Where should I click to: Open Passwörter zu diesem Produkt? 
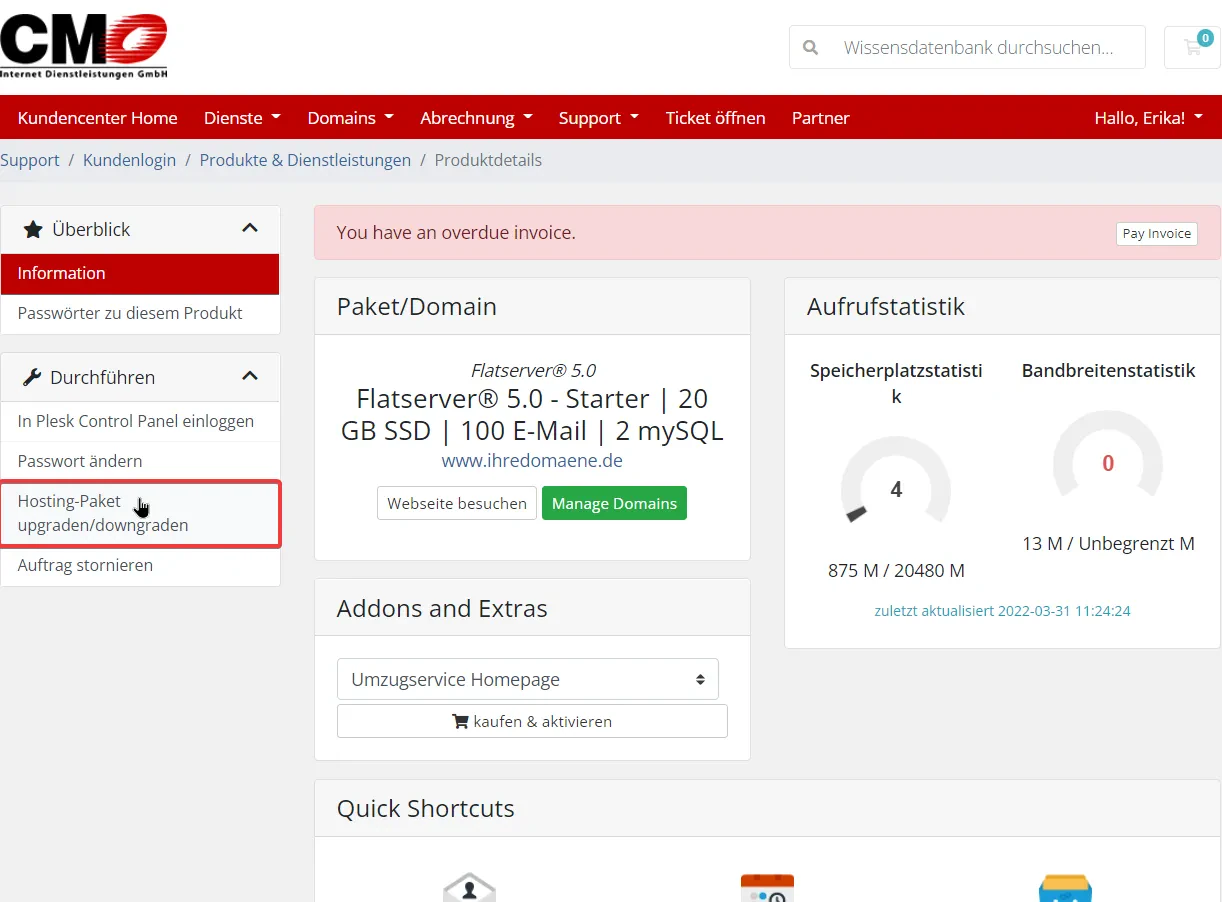[x=140, y=313]
